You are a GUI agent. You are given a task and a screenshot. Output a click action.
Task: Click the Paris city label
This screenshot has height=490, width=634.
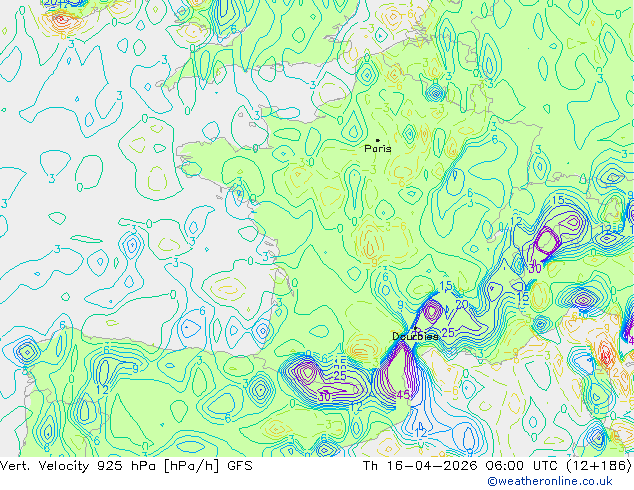point(378,148)
